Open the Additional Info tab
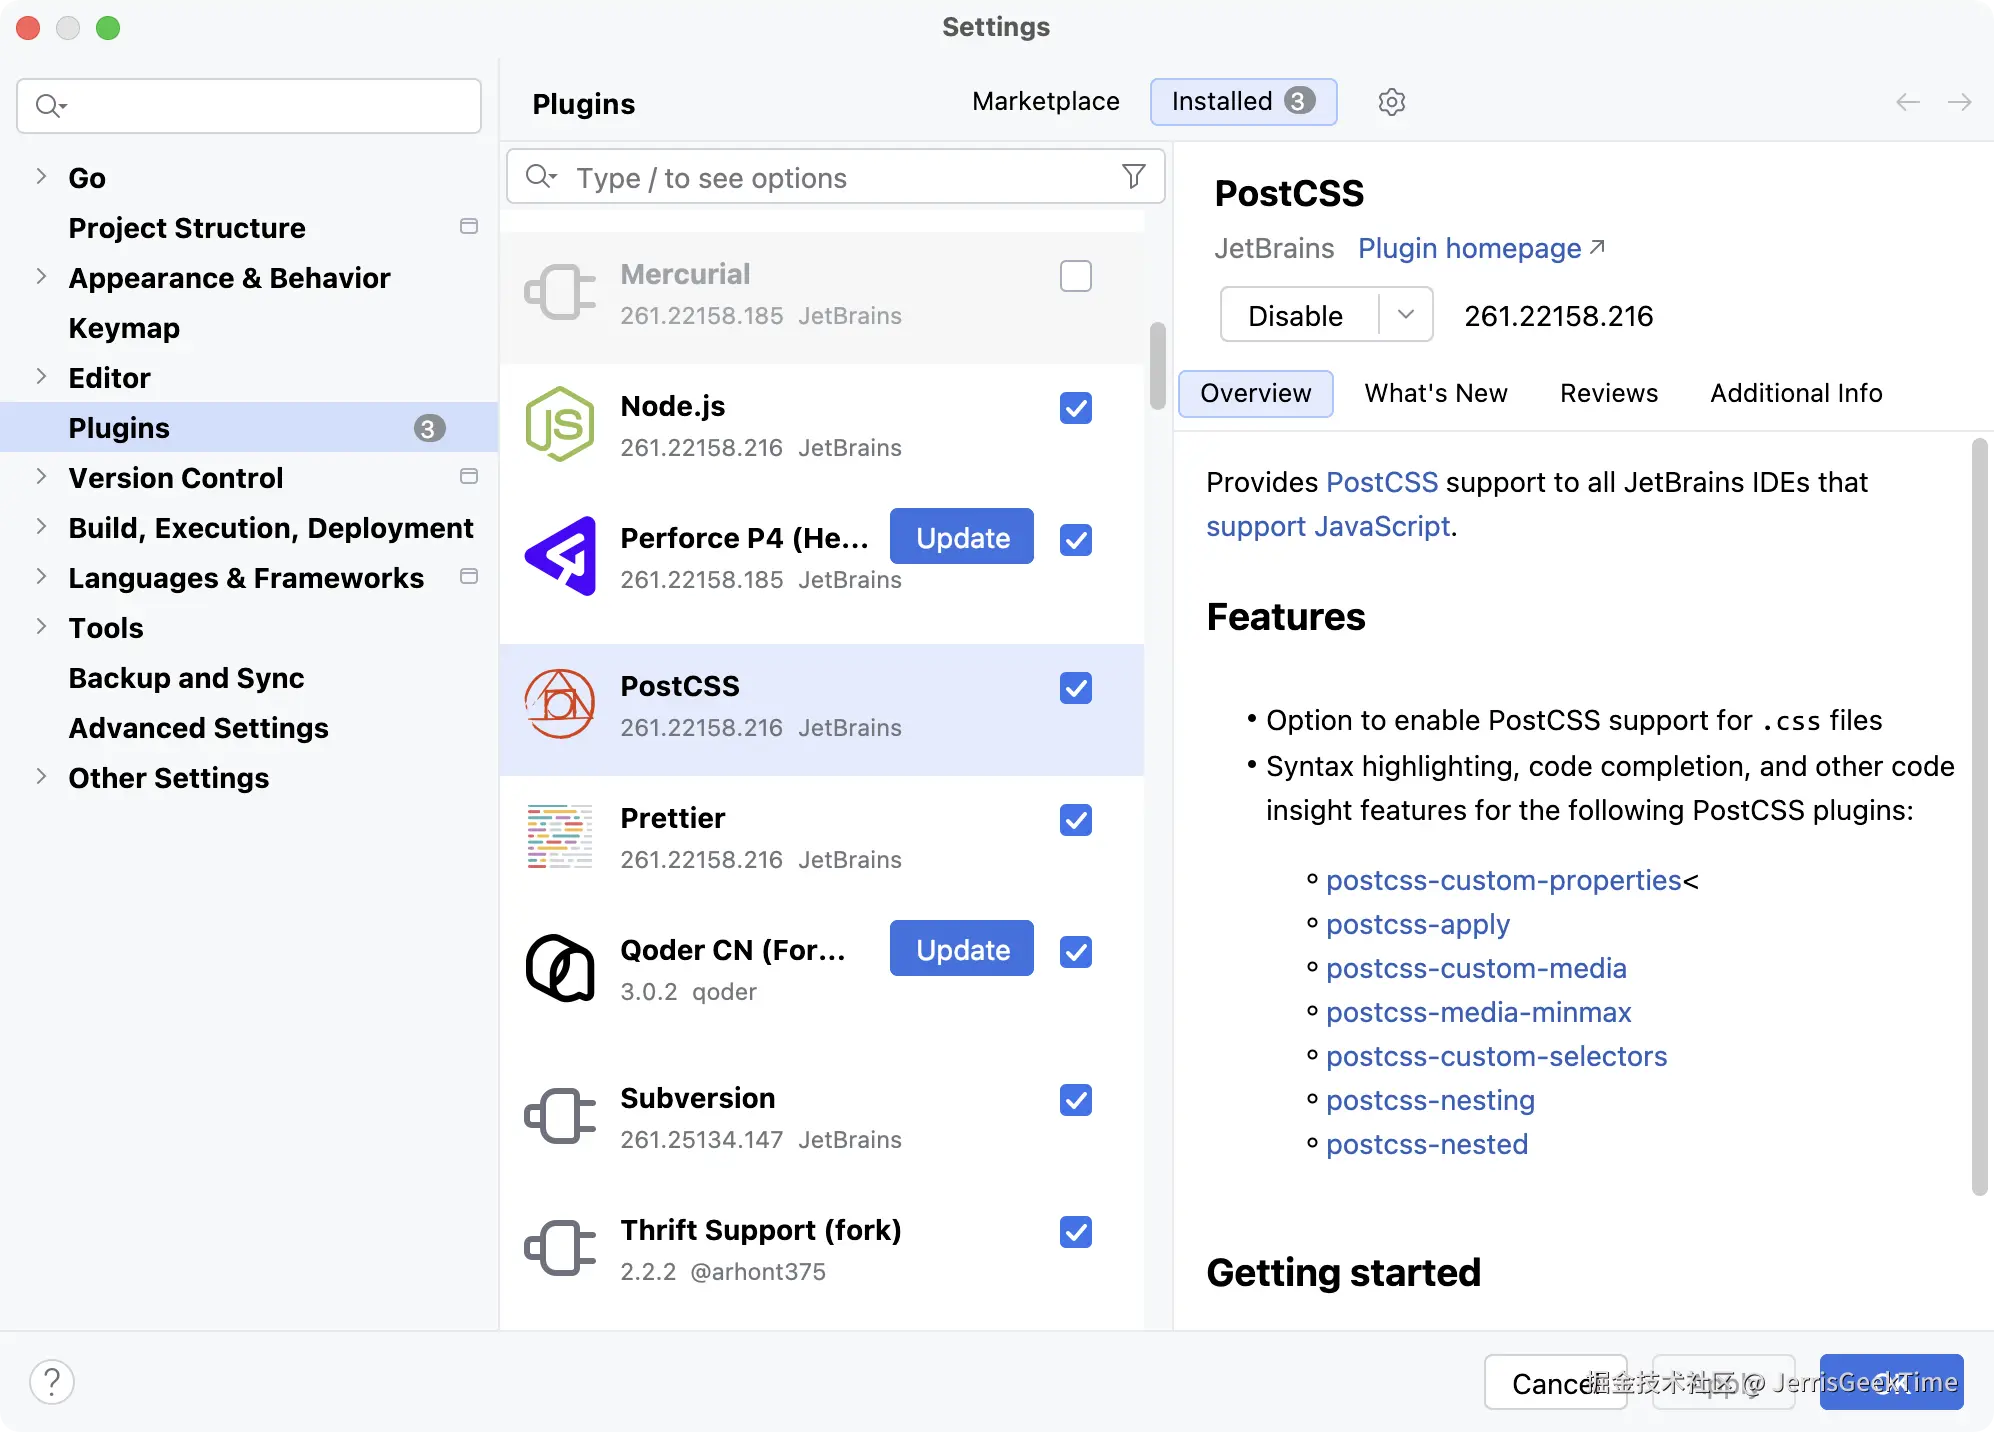This screenshot has width=1994, height=1432. [x=1796, y=393]
